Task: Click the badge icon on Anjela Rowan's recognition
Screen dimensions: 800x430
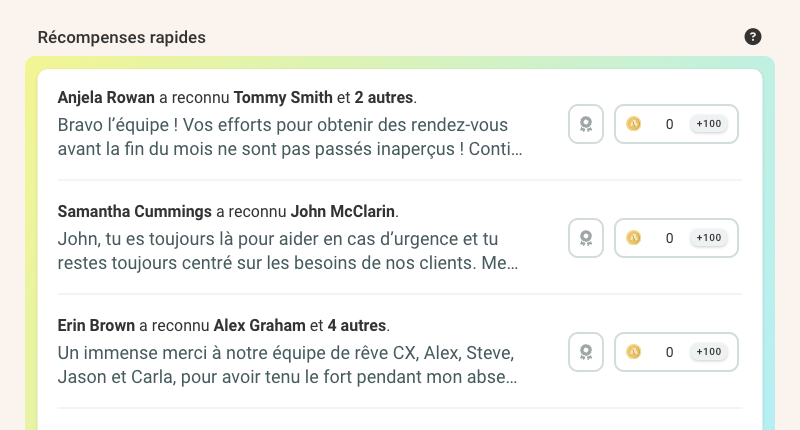Action: pyautogui.click(x=585, y=124)
